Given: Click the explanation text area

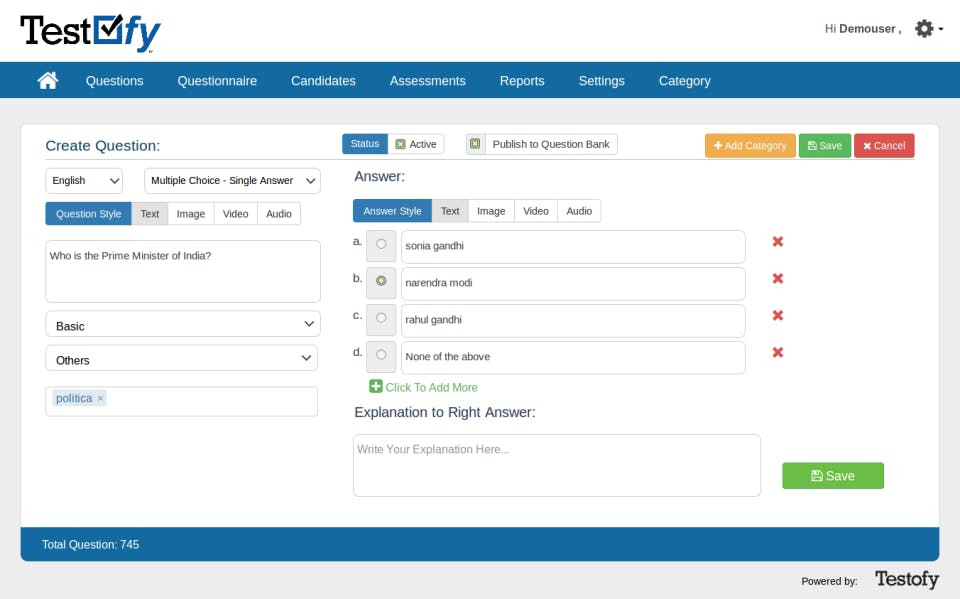Looking at the screenshot, I should click(x=557, y=465).
